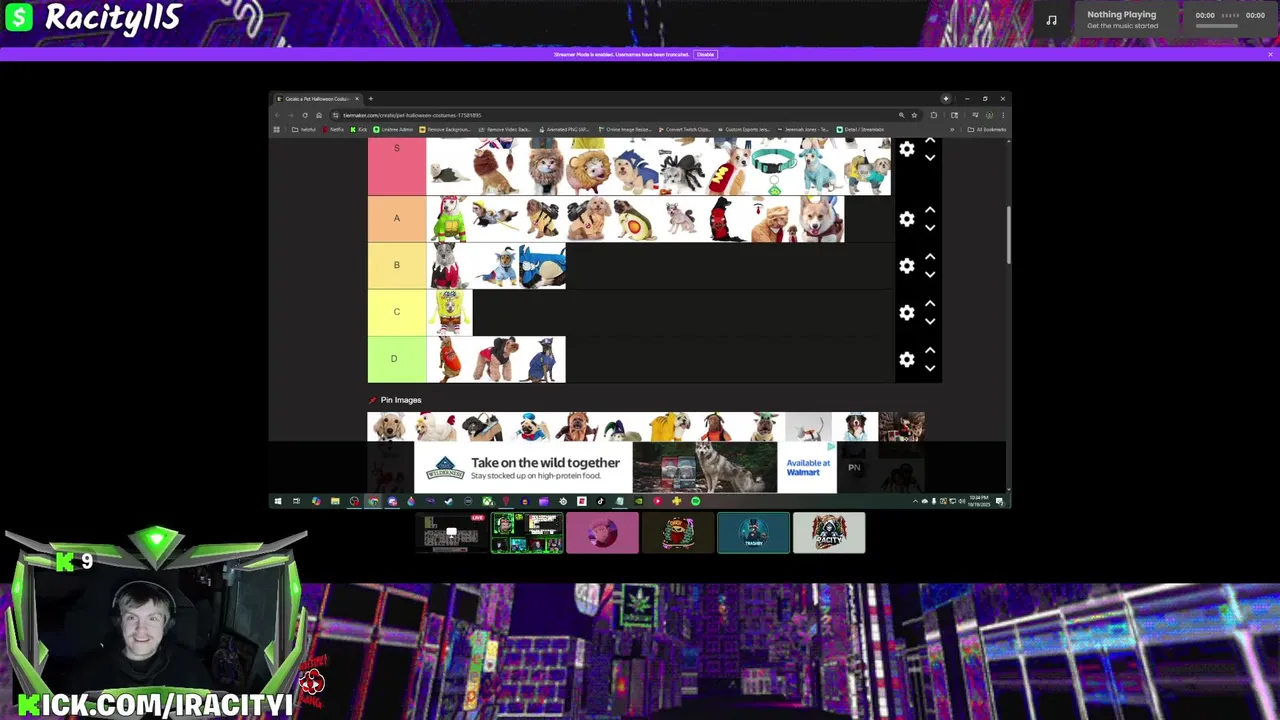The image size is (1280, 720).
Task: Move the S tier row down
Action: click(930, 158)
